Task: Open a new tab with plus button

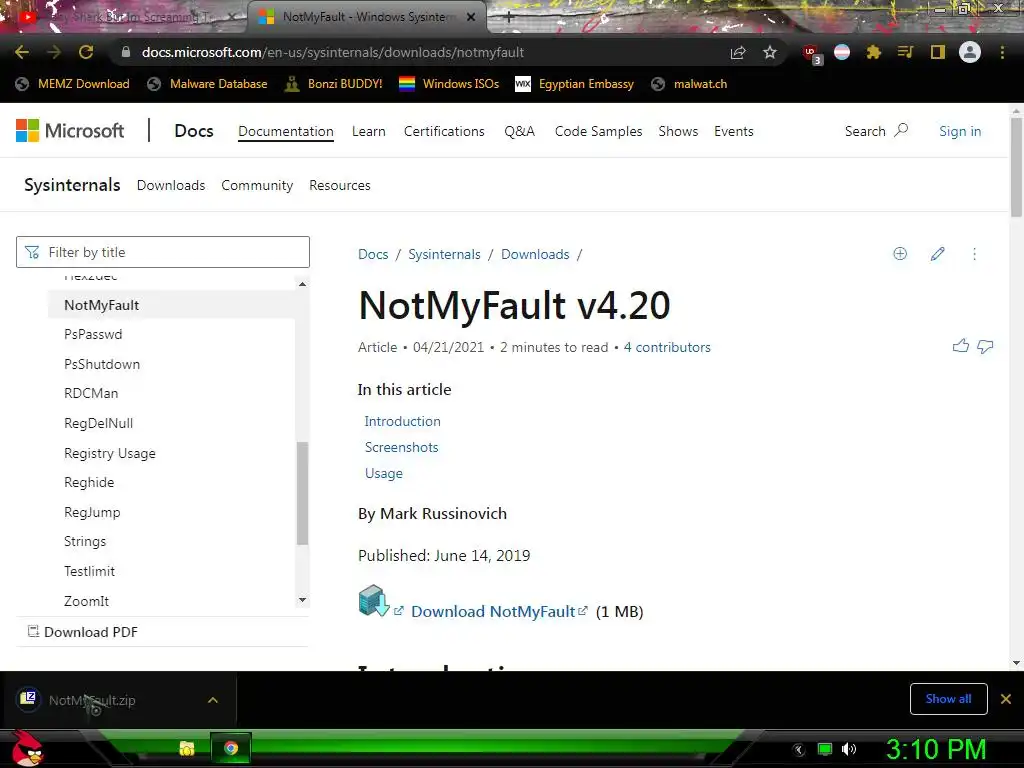Action: [508, 18]
